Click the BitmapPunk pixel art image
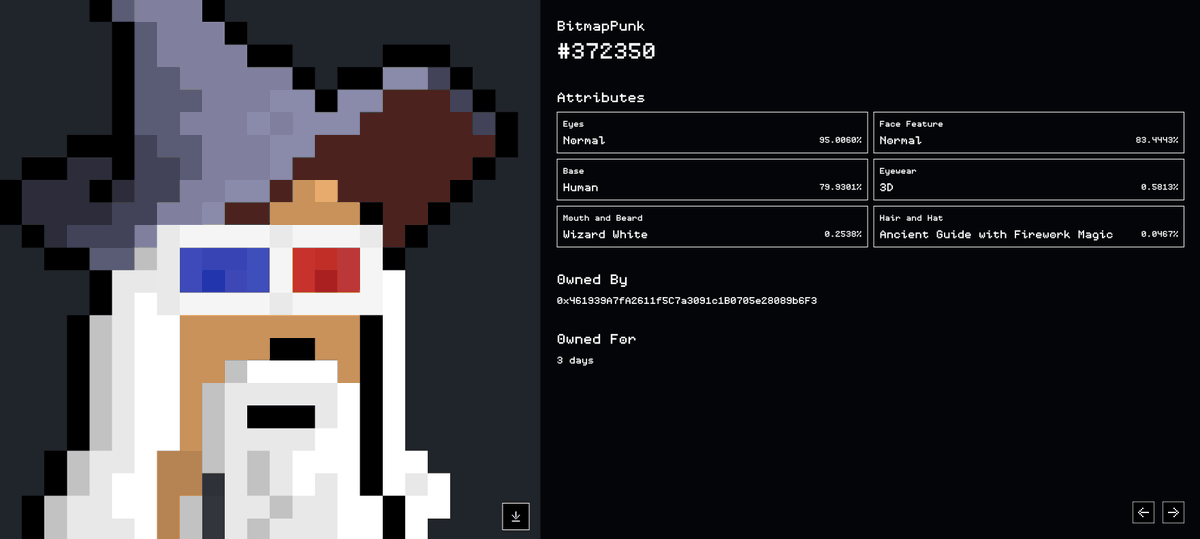 coord(270,270)
